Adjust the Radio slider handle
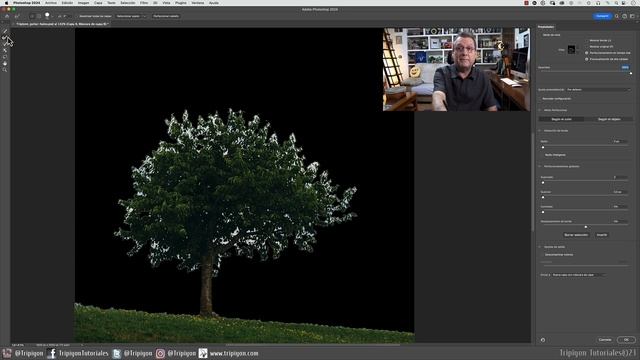 pos(543,147)
